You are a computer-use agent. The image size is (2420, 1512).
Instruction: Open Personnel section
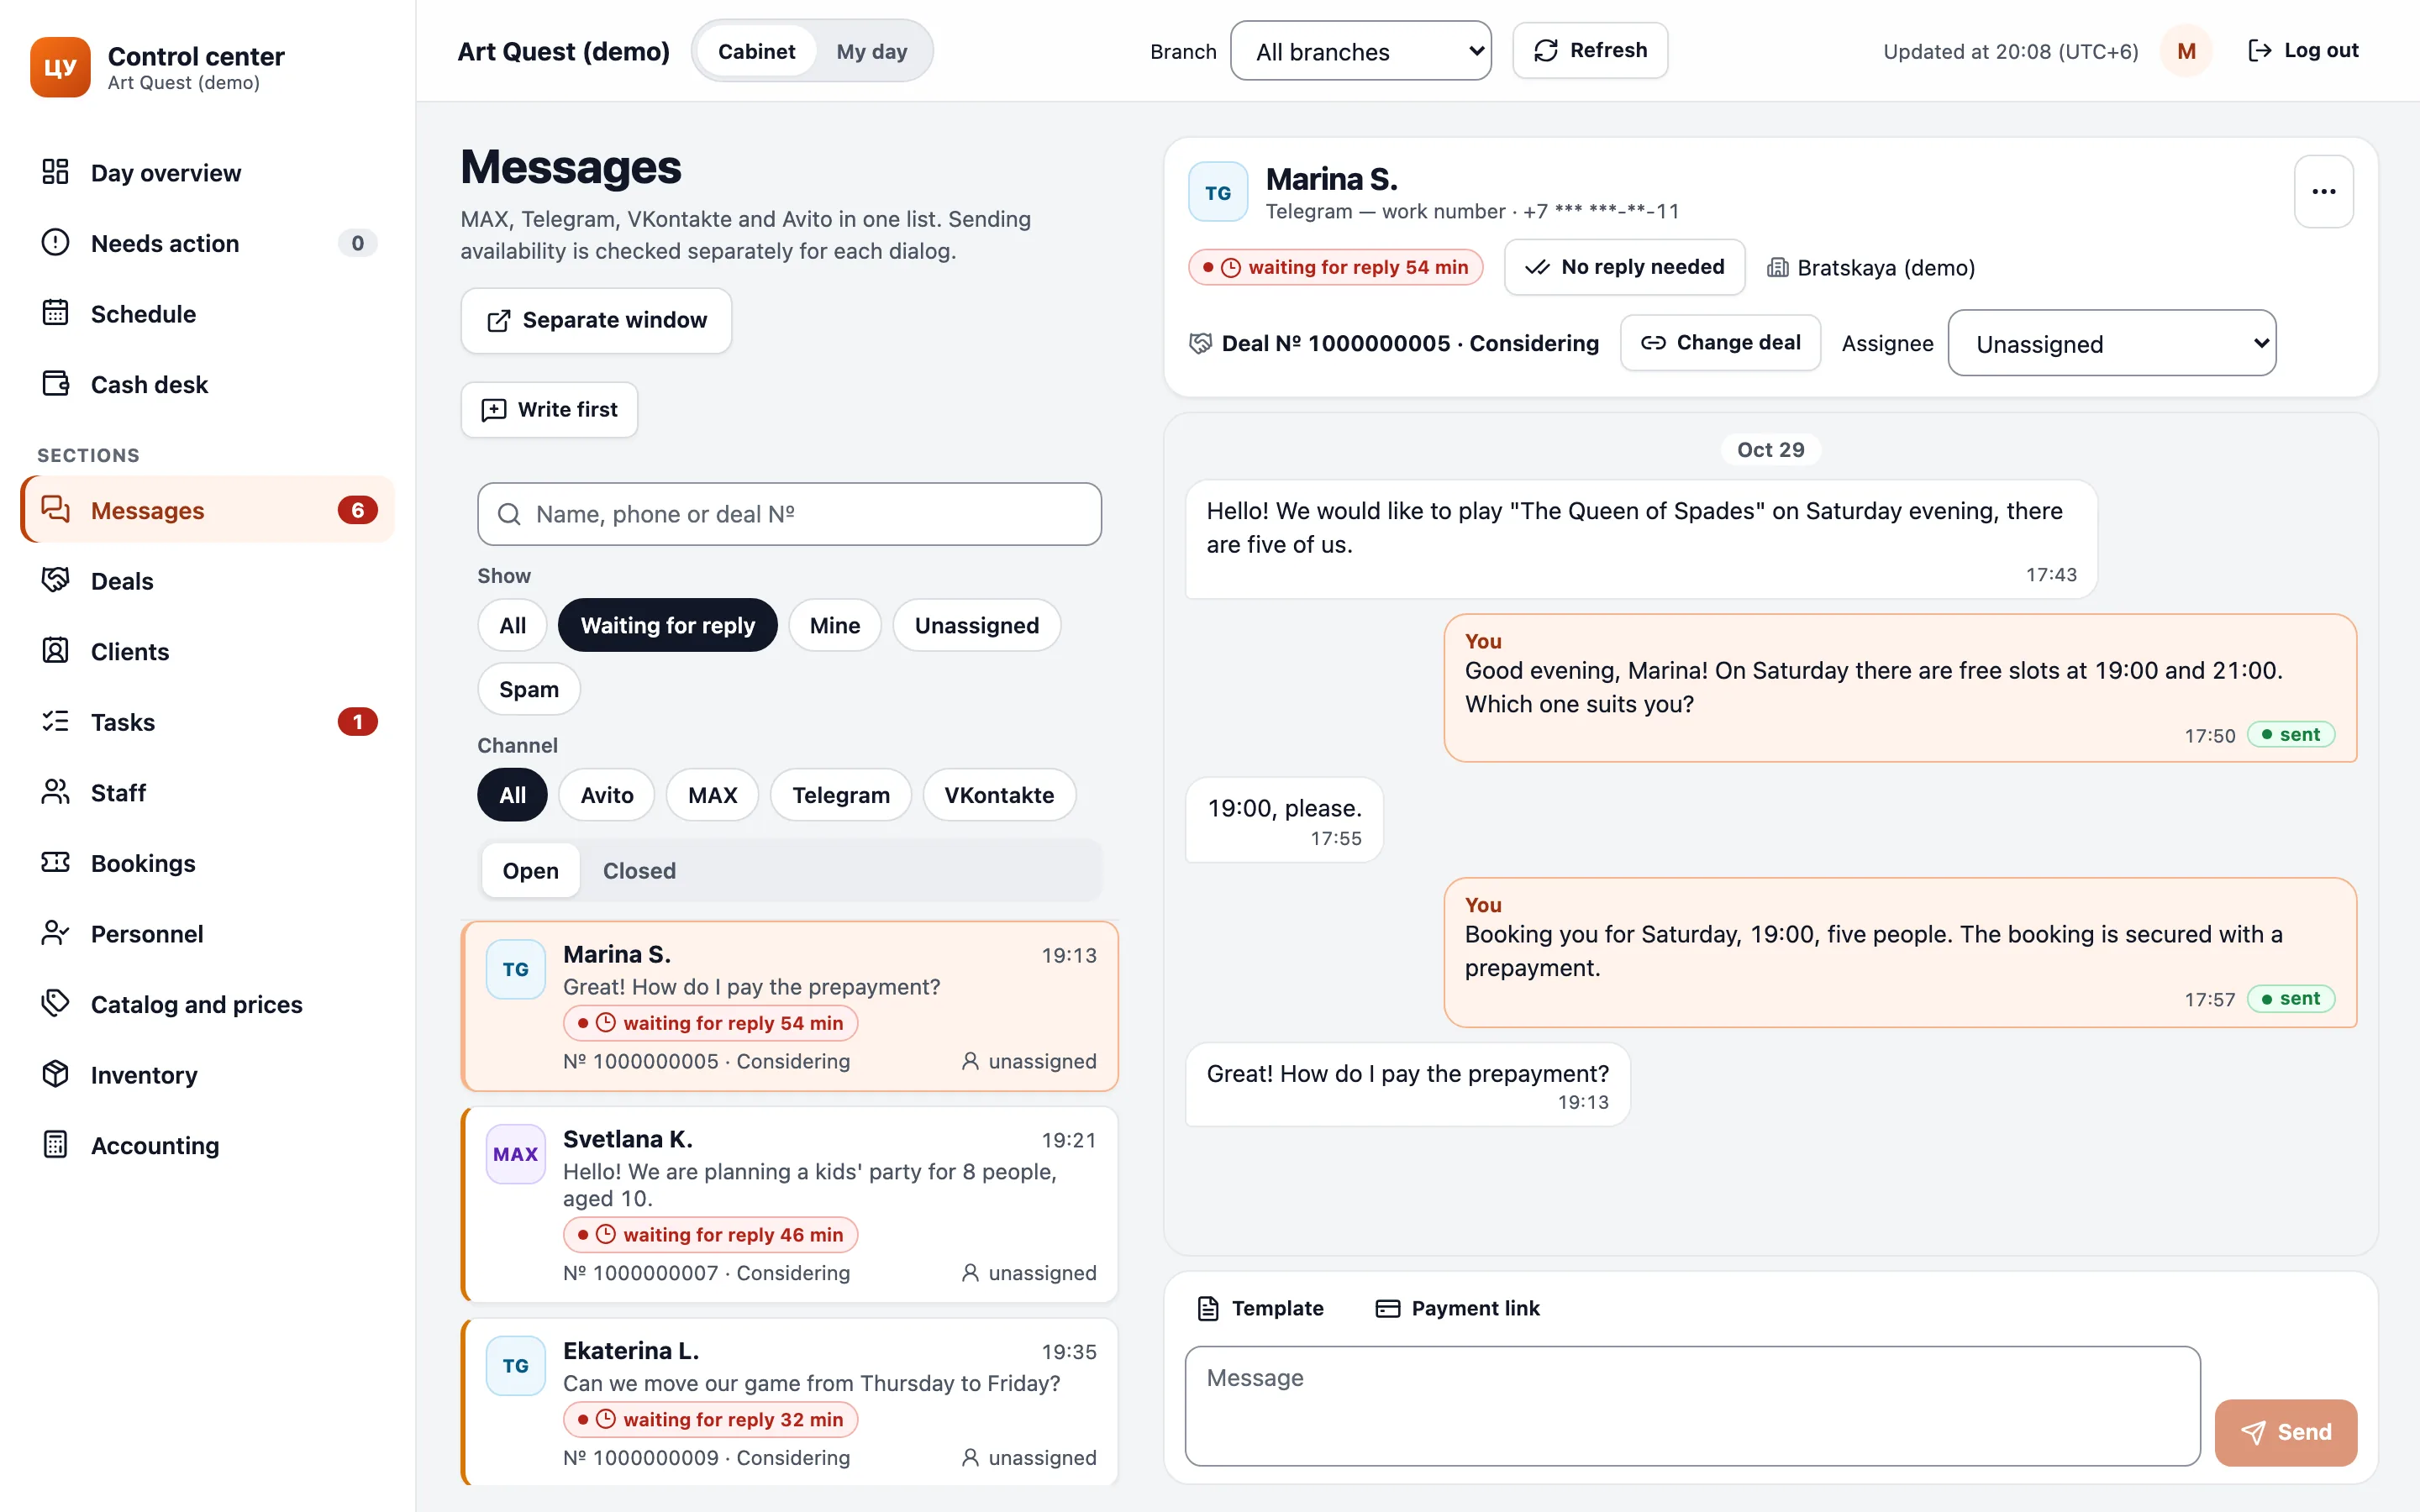tap(208, 933)
